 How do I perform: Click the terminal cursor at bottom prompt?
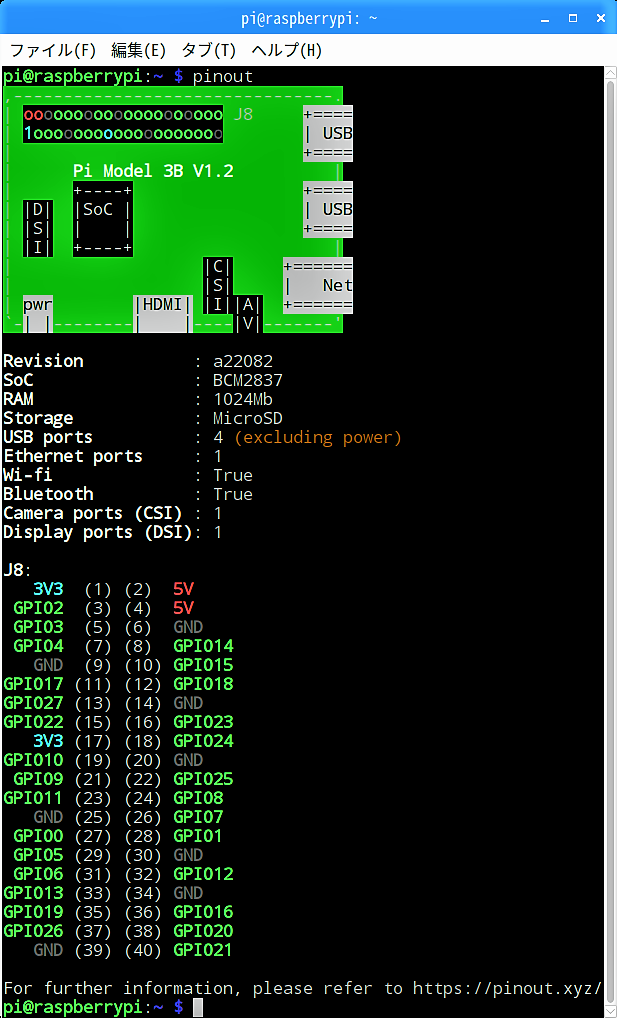(198, 1008)
